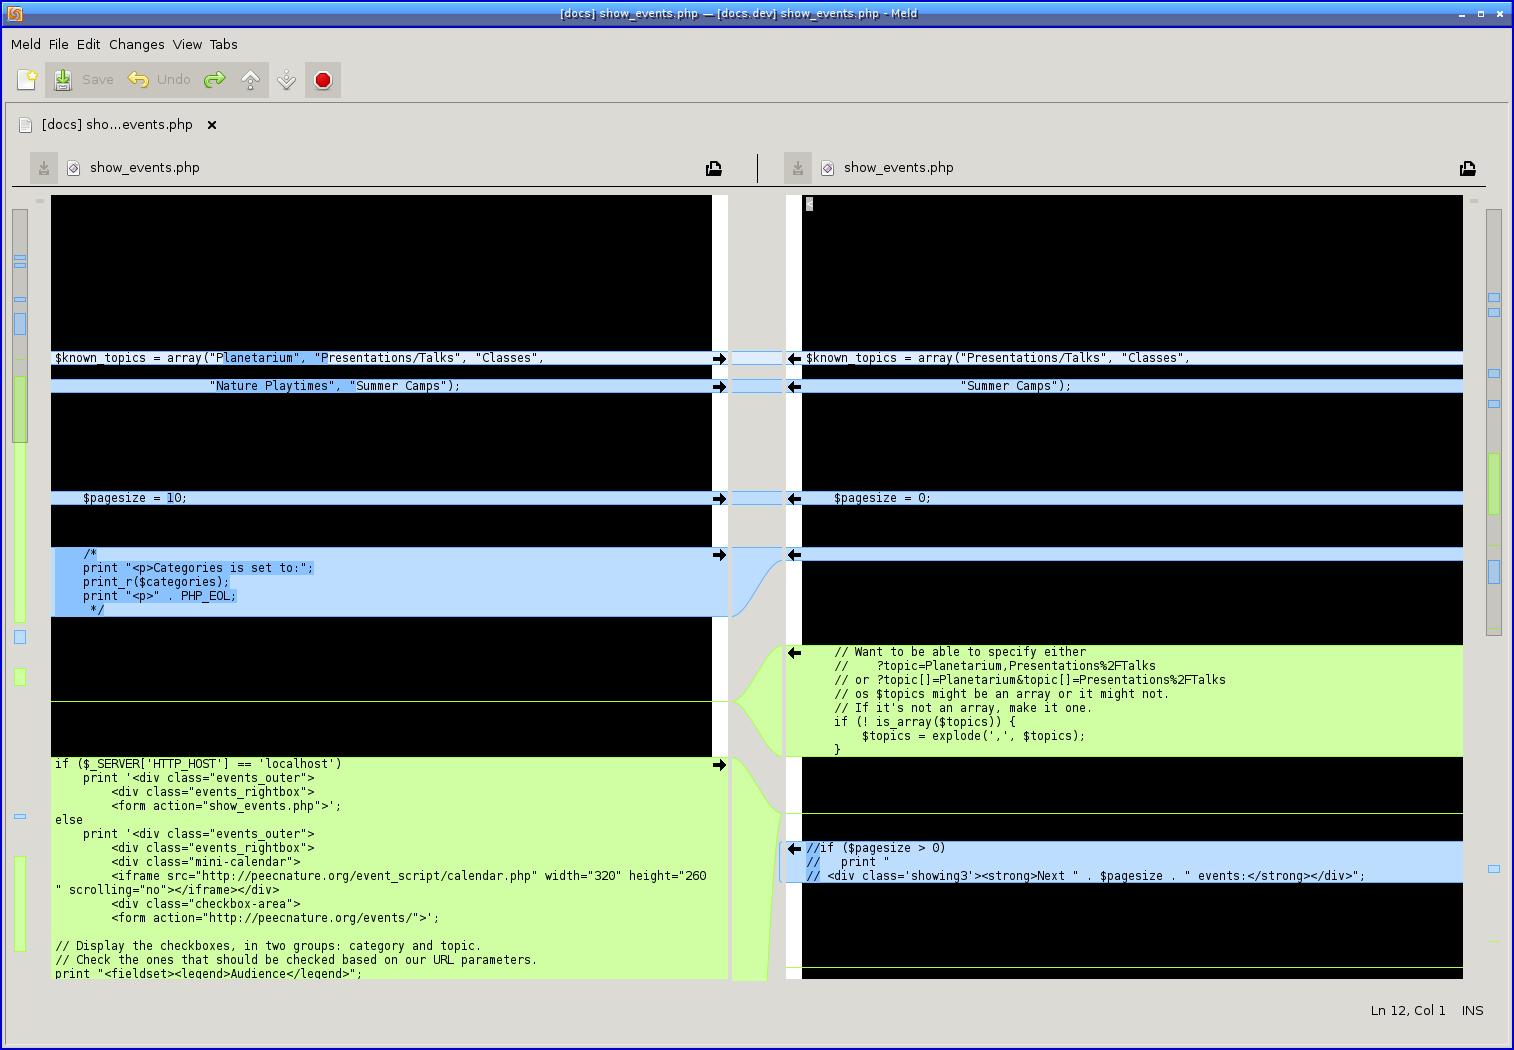
Task: Click the red Stop icon in toolbar
Action: point(323,80)
